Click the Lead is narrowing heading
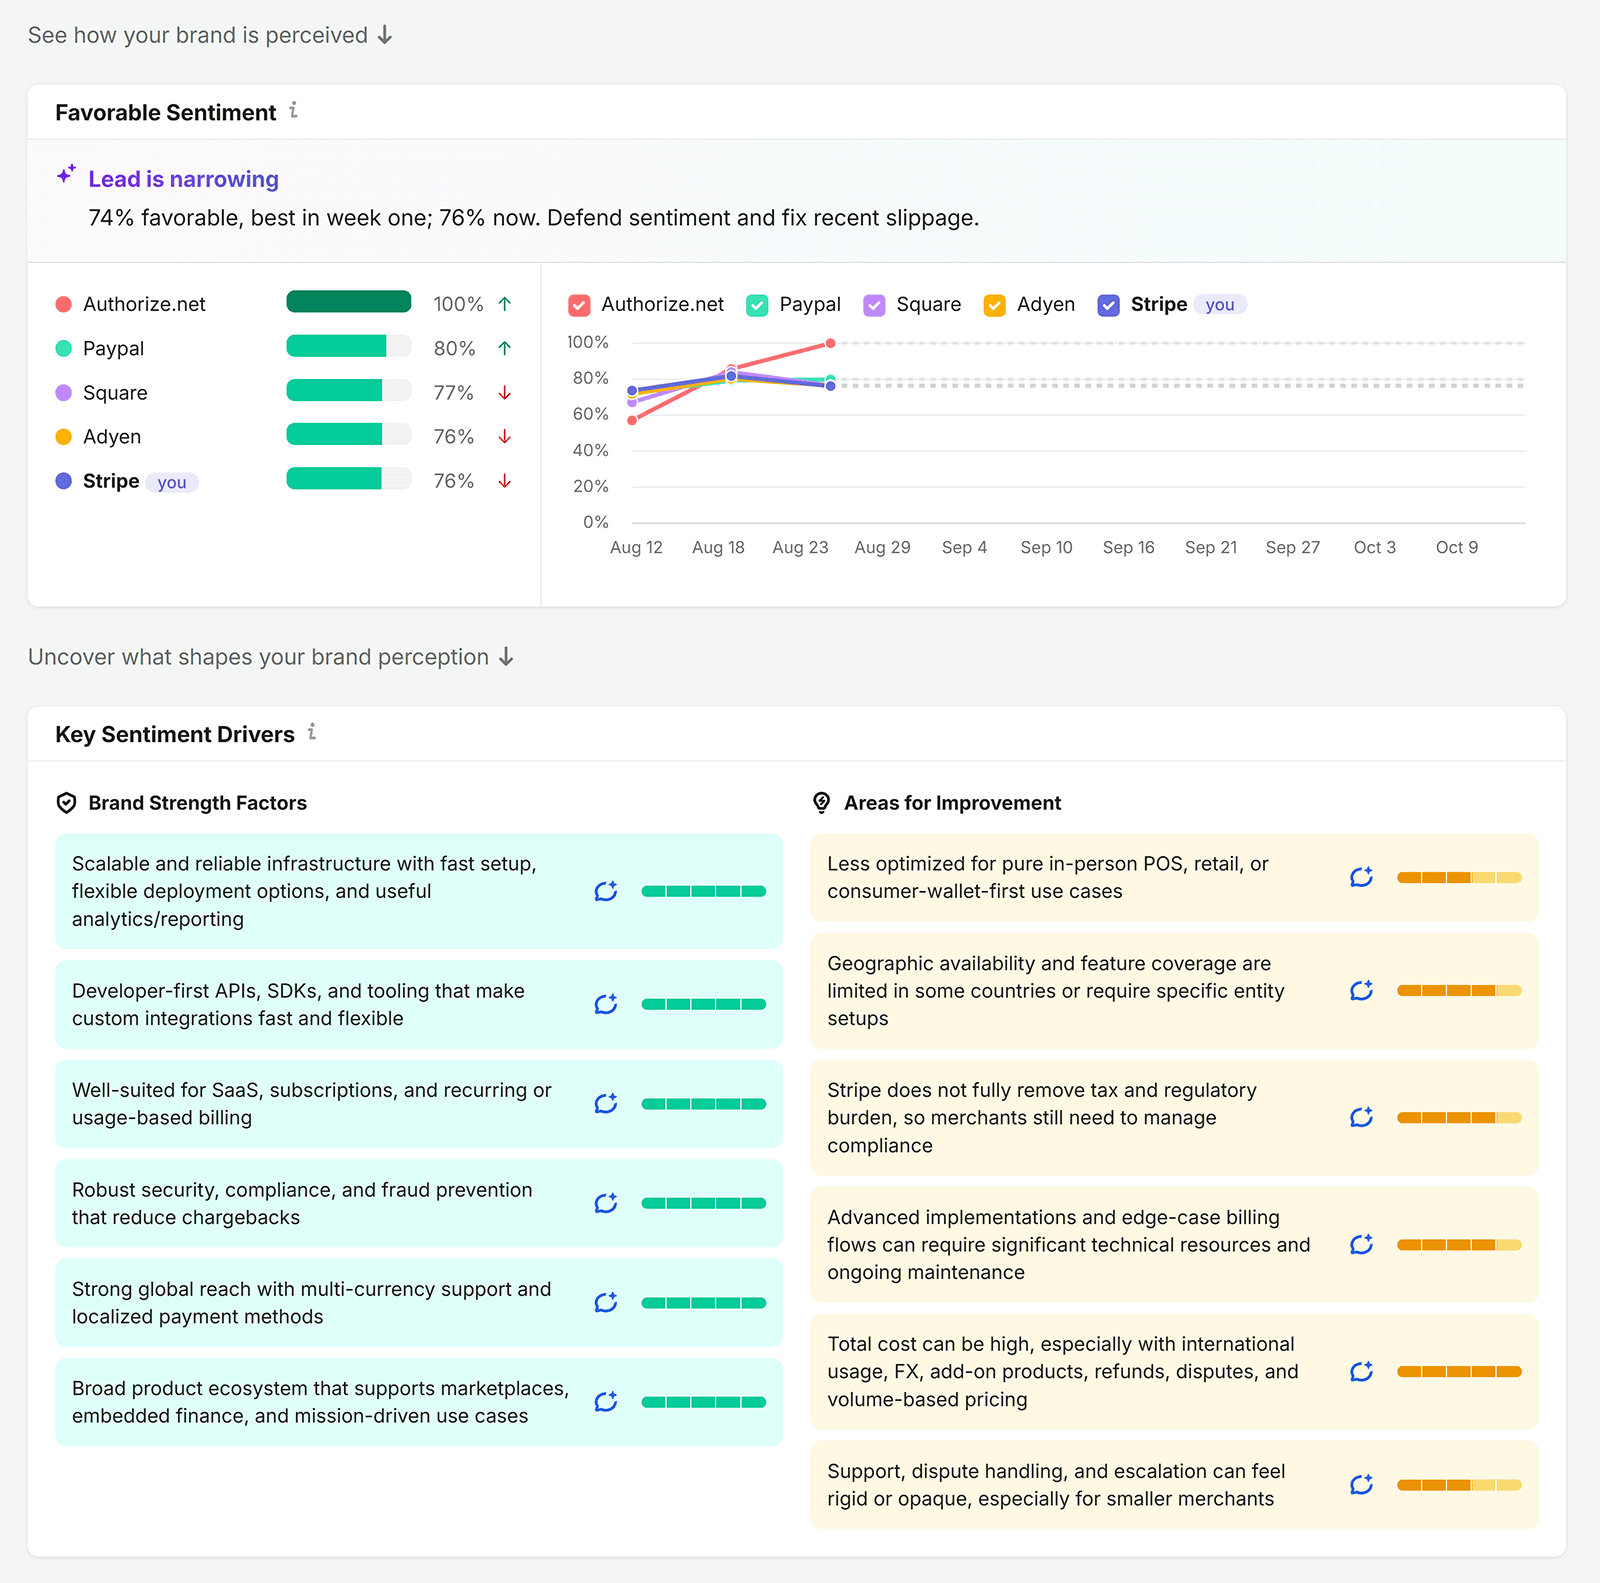The image size is (1600, 1583). point(184,179)
